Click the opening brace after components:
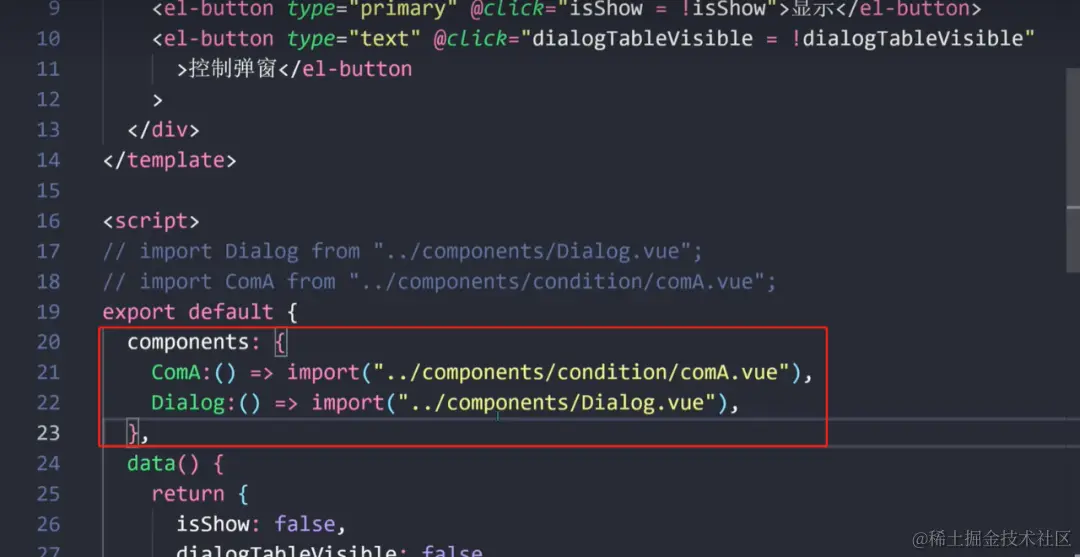Viewport: 1080px width, 557px height. click(x=280, y=342)
